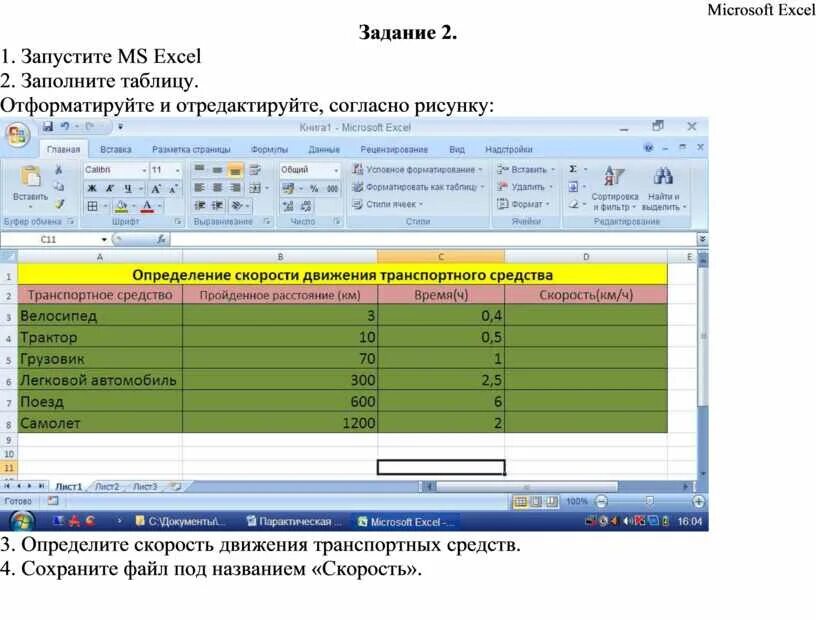Screen dimensions: 816x620
Task: Toggle Align Text Right
Action: [x=235, y=187]
